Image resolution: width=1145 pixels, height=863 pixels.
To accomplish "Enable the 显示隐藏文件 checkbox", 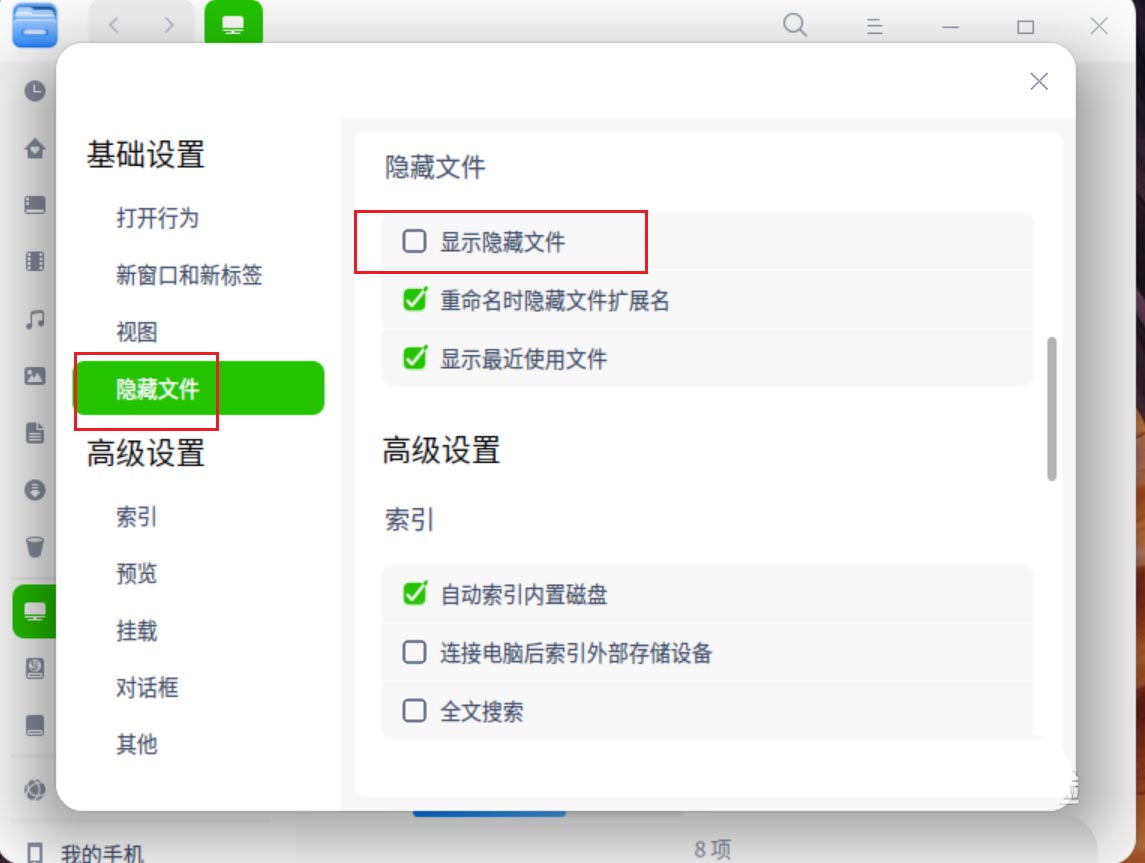I will pyautogui.click(x=414, y=241).
